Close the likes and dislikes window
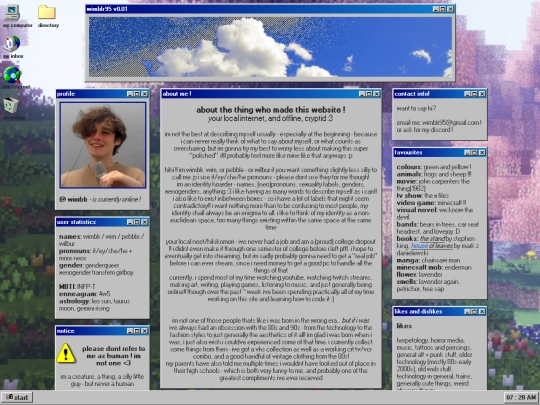The image size is (540, 405). click(482, 312)
